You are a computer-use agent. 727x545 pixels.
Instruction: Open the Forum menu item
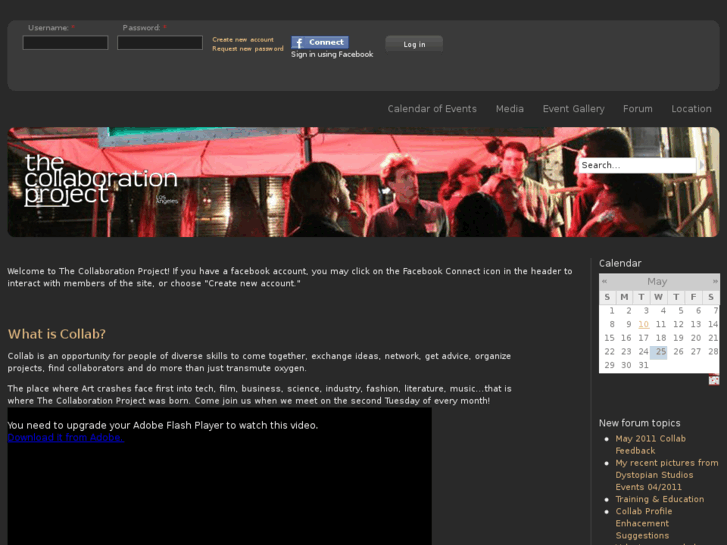tap(638, 109)
